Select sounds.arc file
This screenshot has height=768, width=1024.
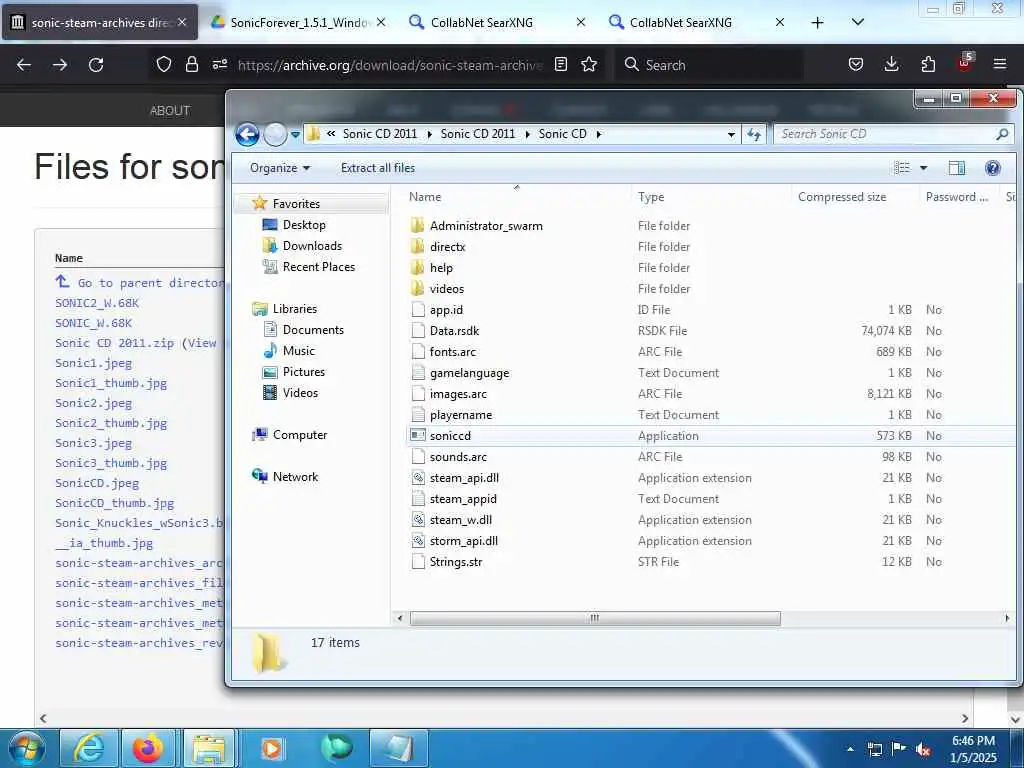(x=458, y=456)
